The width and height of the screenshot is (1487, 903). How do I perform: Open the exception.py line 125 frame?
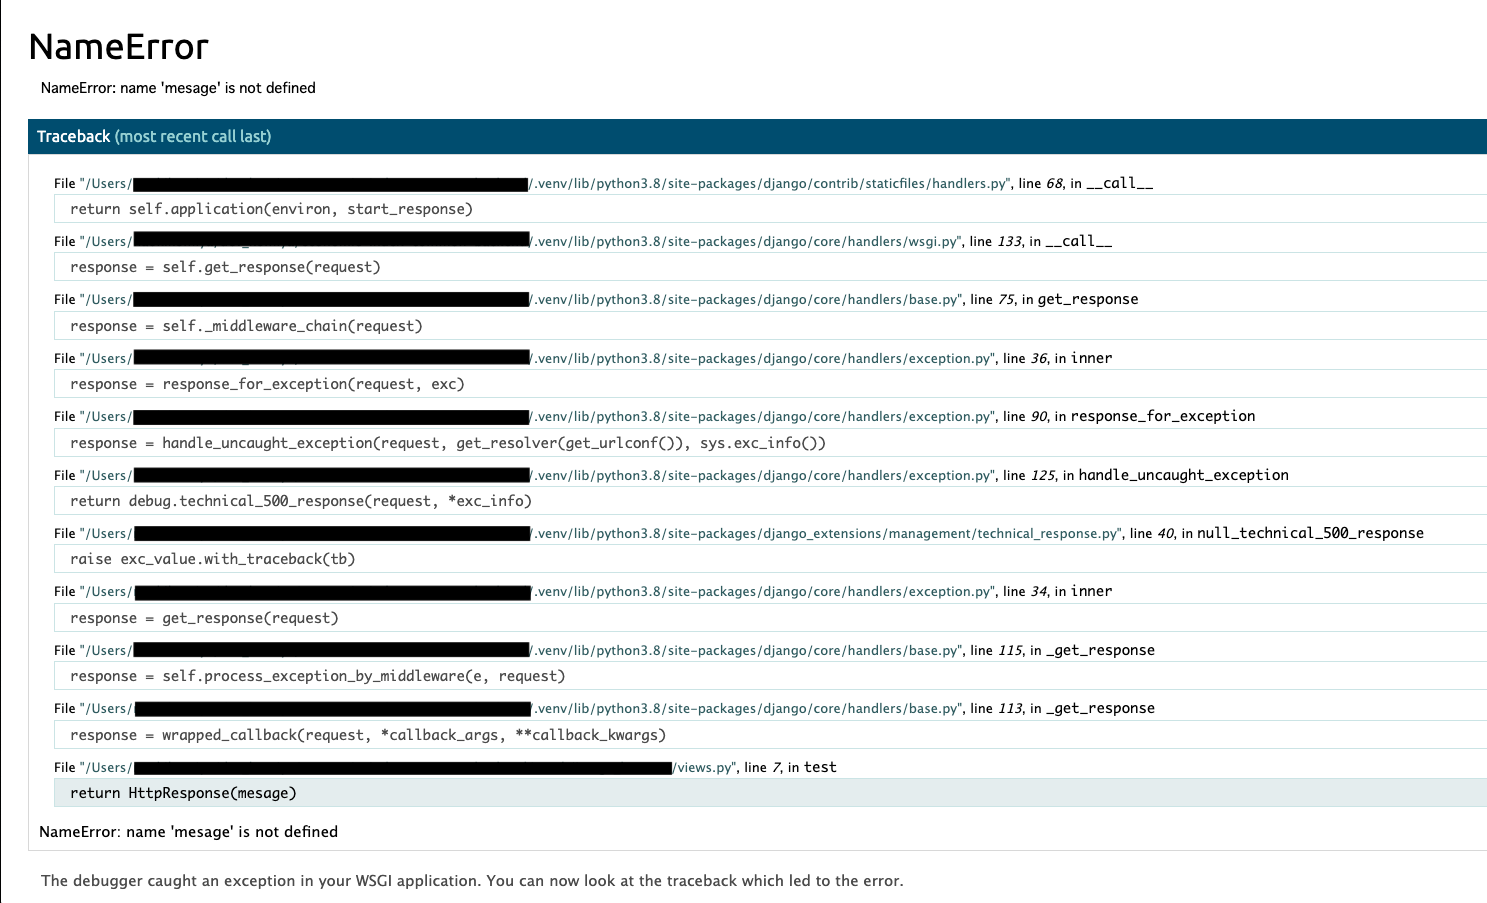(671, 475)
